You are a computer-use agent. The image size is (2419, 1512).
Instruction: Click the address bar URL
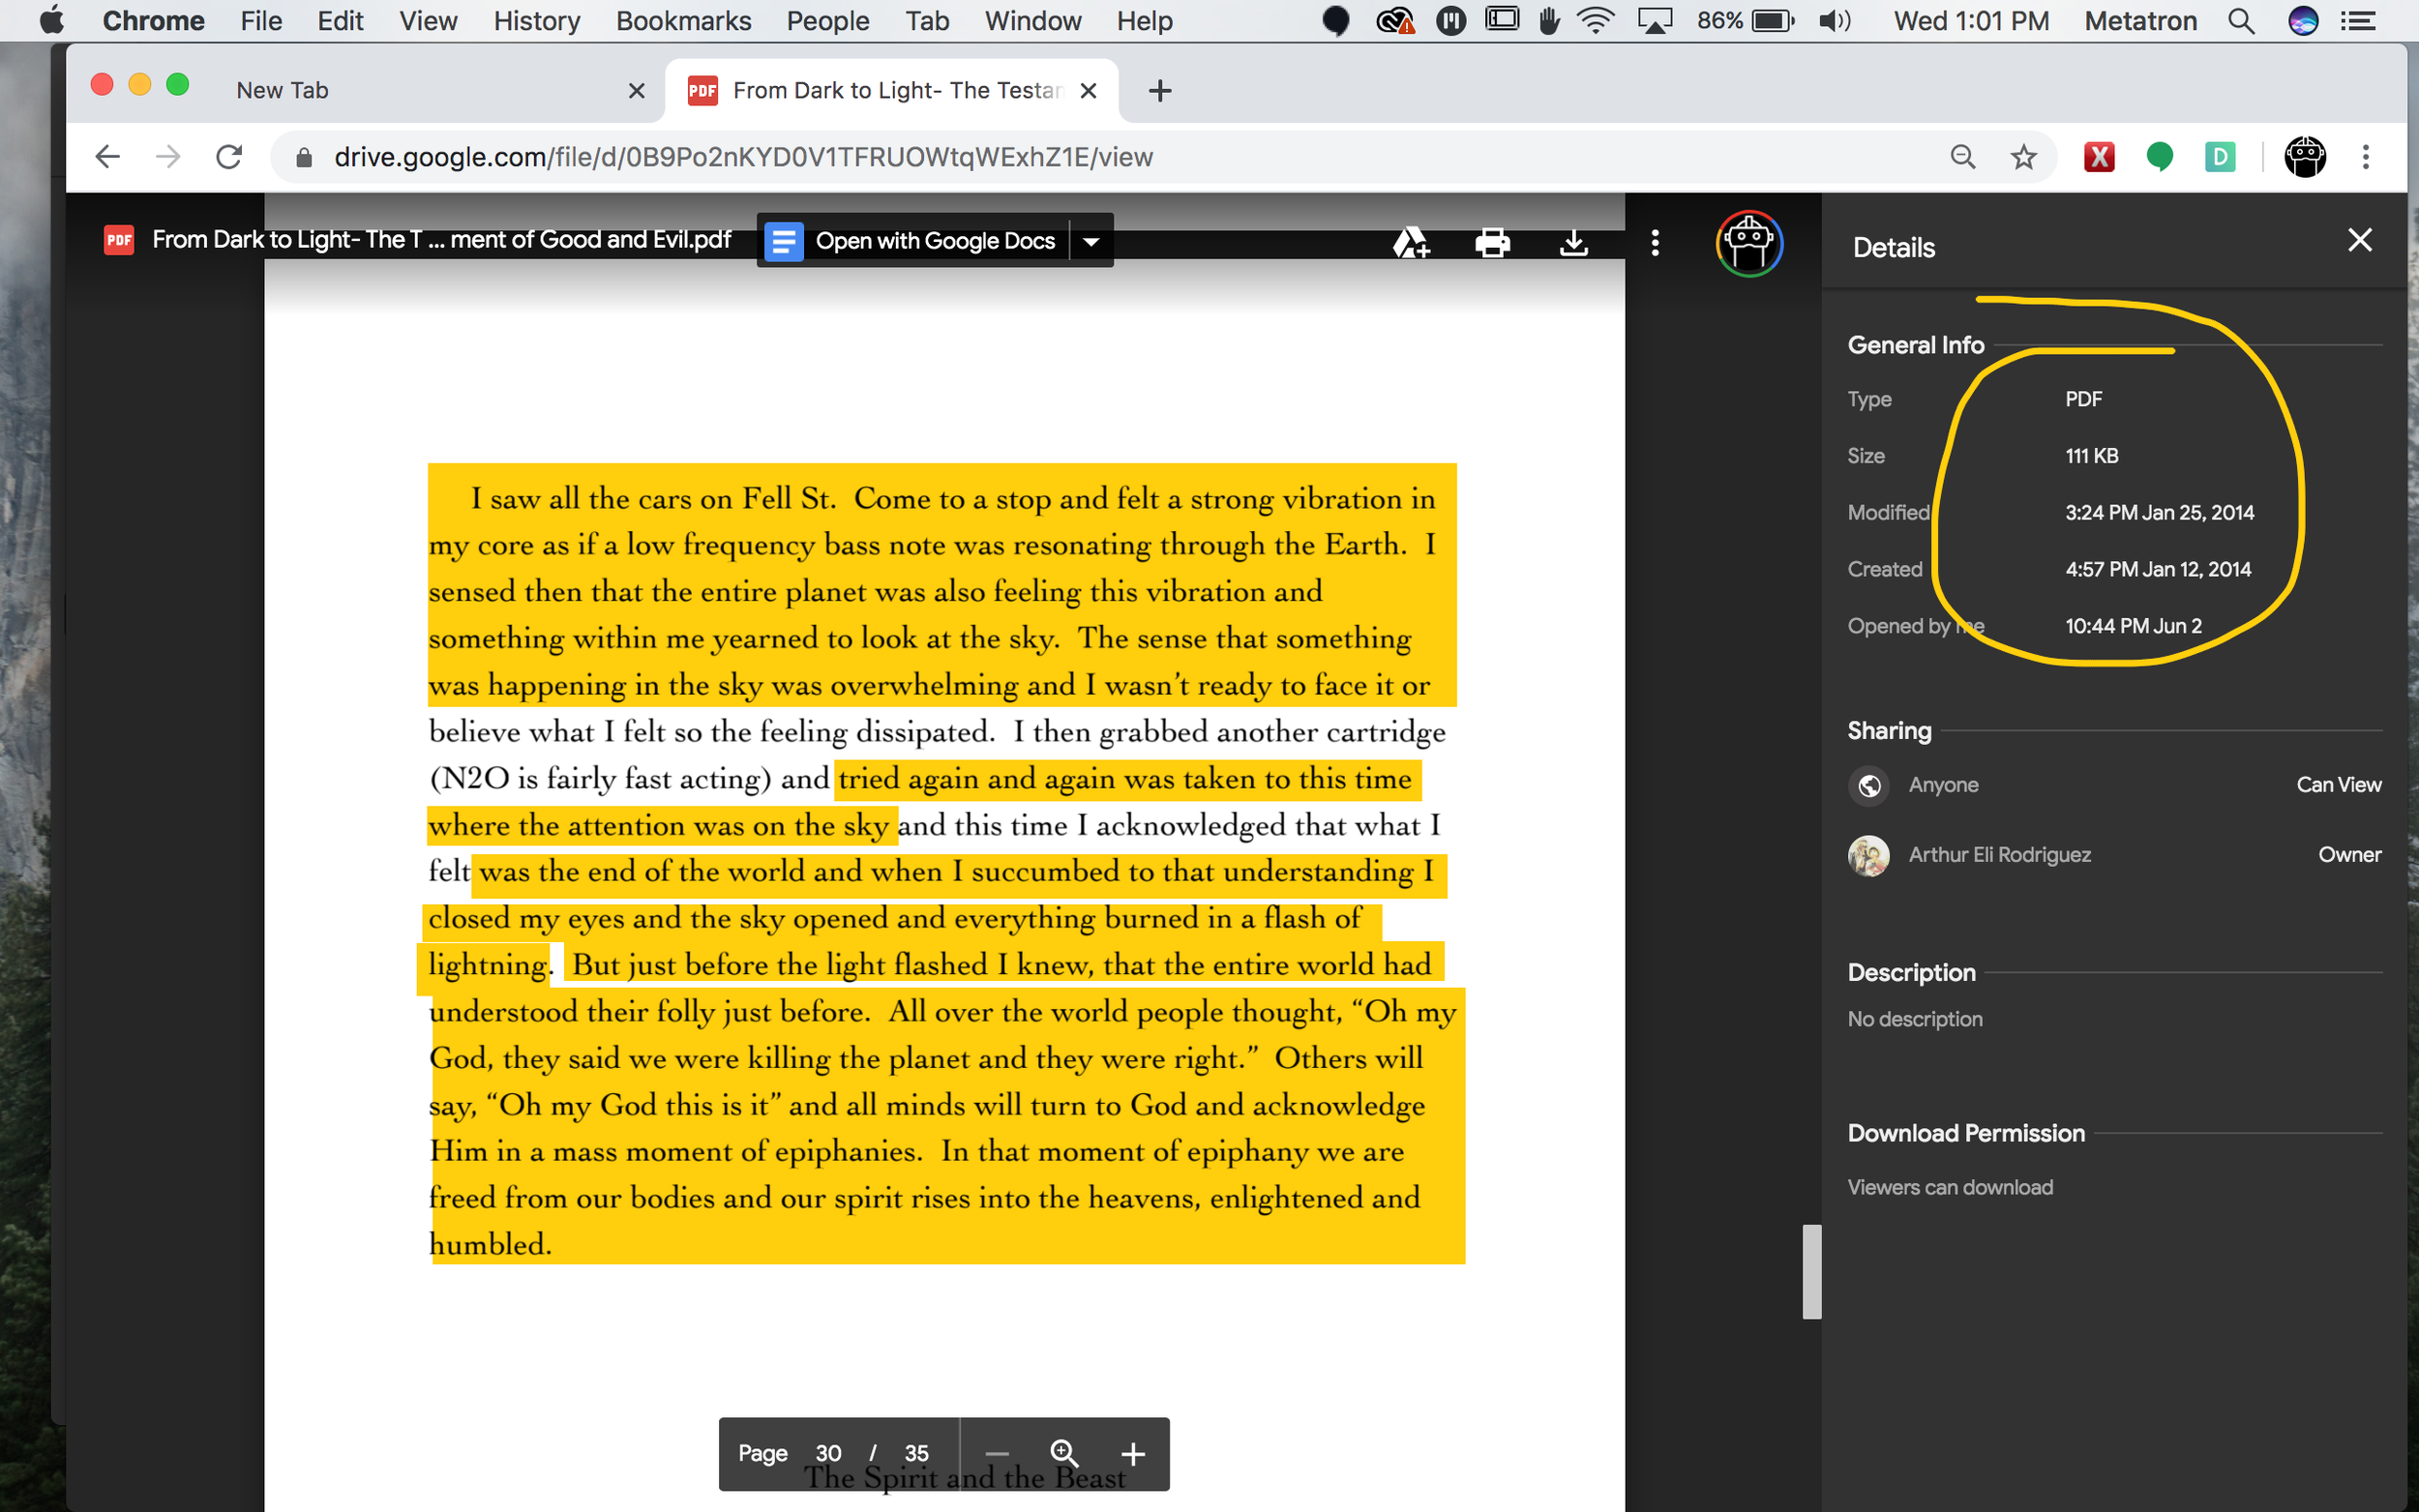click(742, 157)
